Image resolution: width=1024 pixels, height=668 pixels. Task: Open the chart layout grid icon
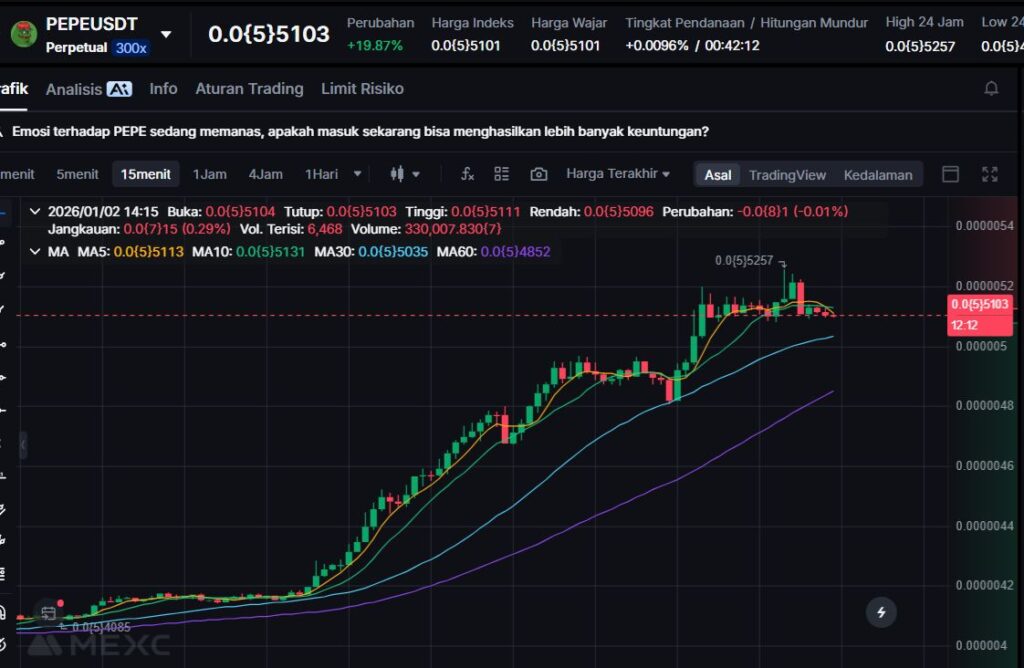pyautogui.click(x=502, y=174)
